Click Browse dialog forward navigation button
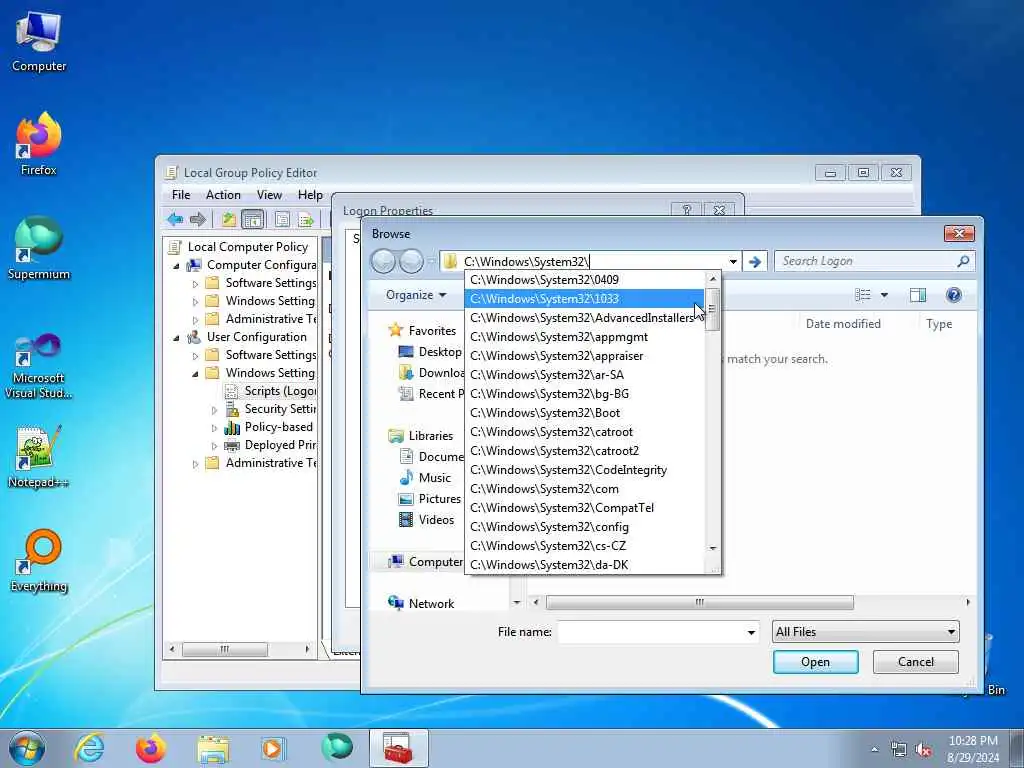The image size is (1024, 768). pyautogui.click(x=411, y=262)
